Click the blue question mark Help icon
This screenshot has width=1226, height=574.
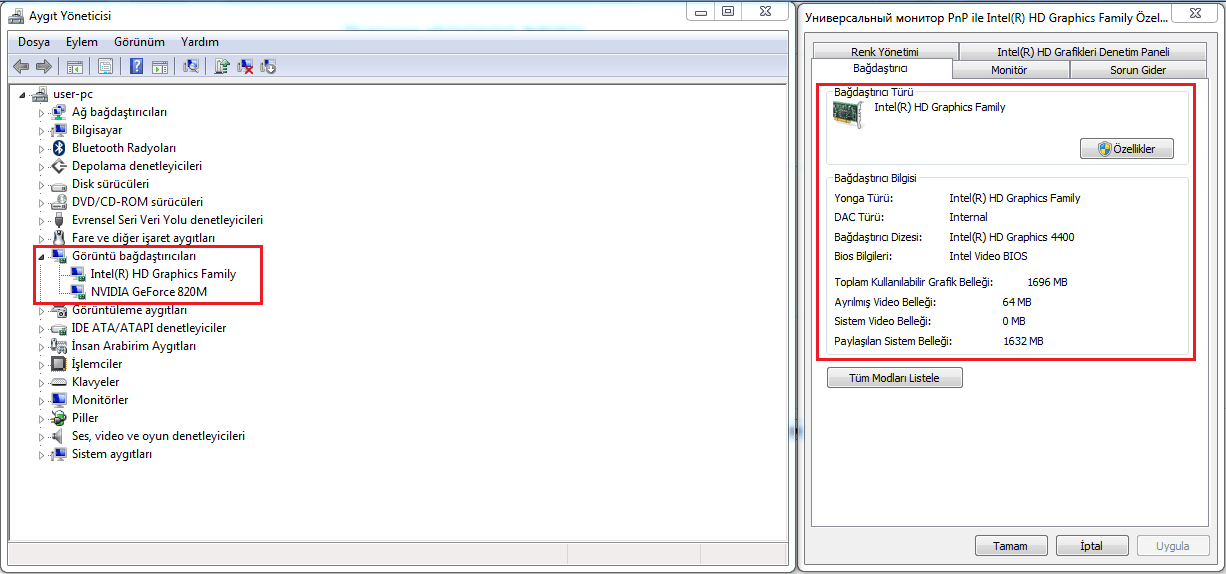tap(136, 66)
